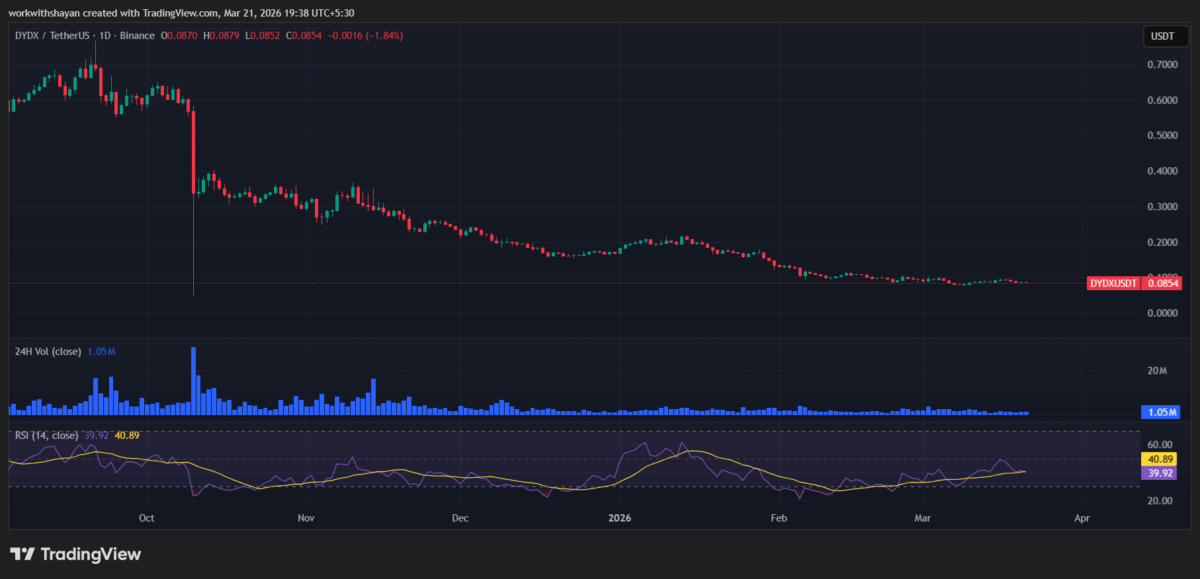Image resolution: width=1200 pixels, height=579 pixels.
Task: Select the Mar label on the time axis
Action: 922,518
